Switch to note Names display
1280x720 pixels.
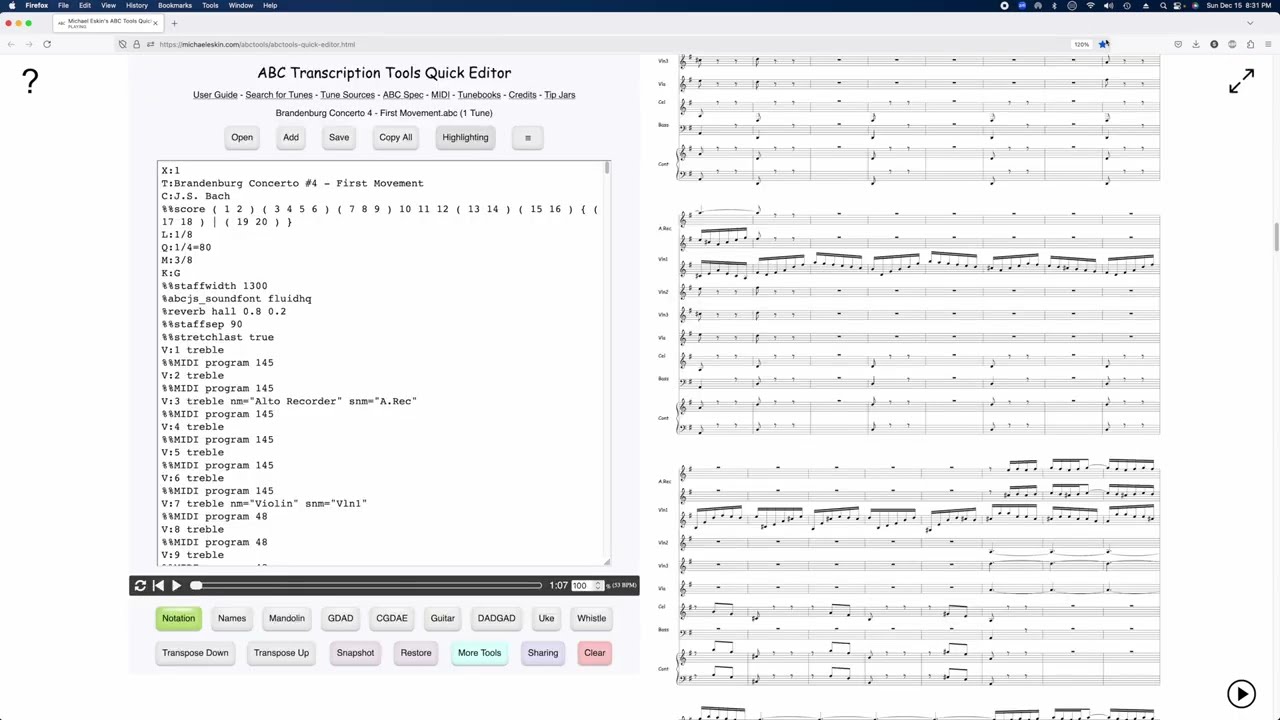[232, 618]
